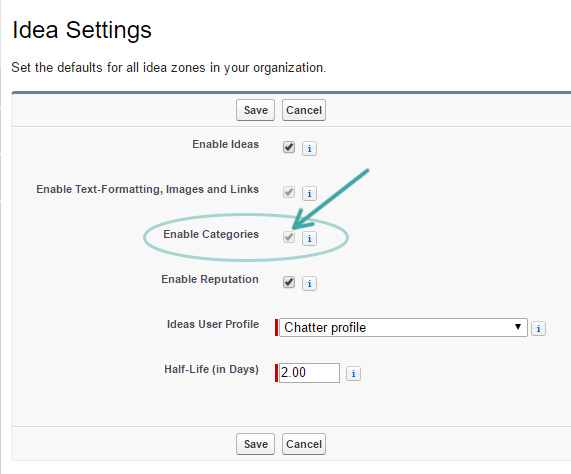View help icon for Enable Reputation
This screenshot has width=571, height=474.
click(x=309, y=283)
